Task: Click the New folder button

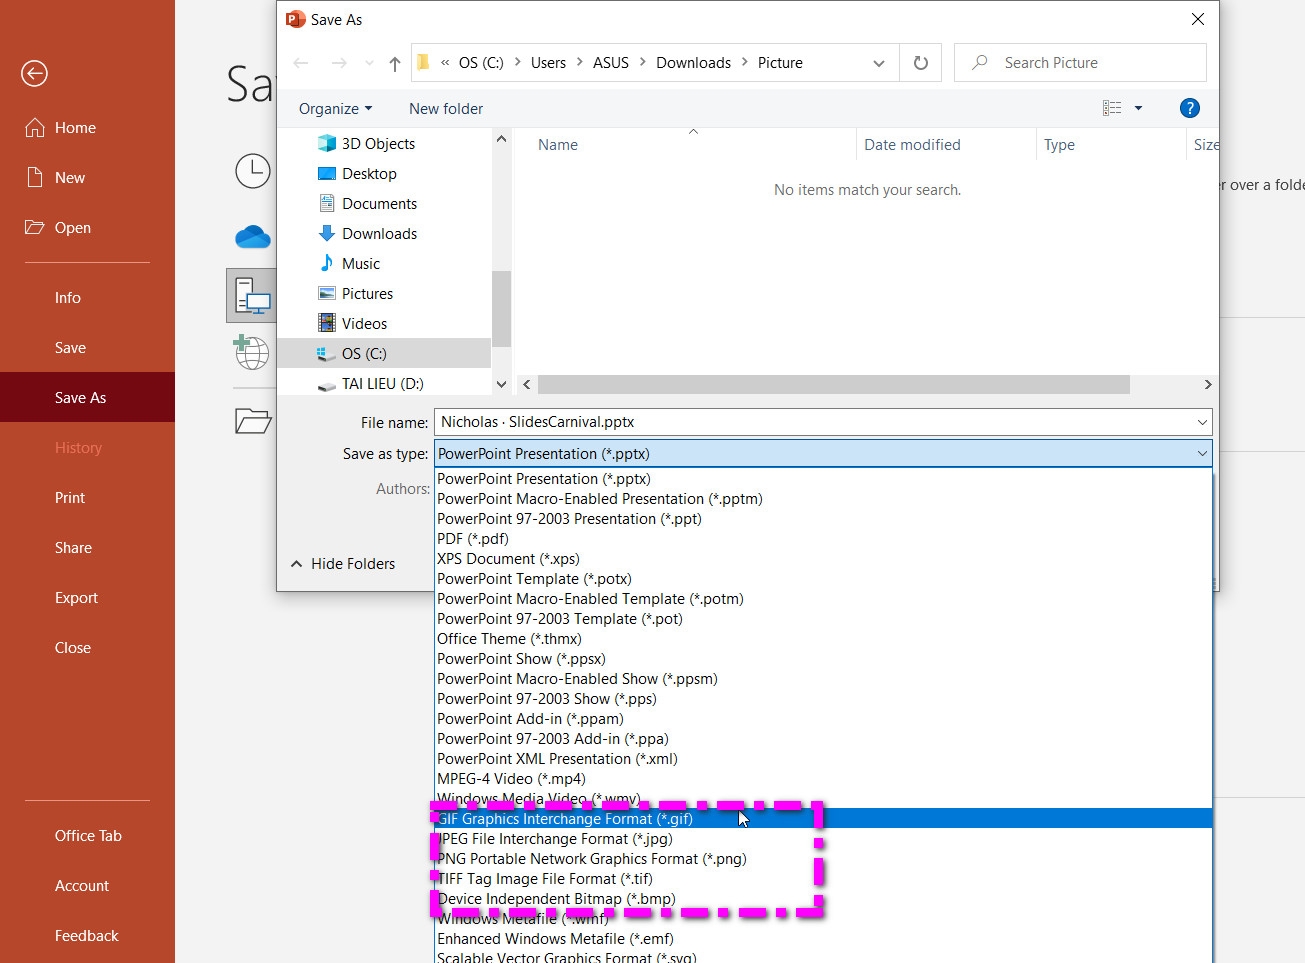Action: pyautogui.click(x=446, y=108)
